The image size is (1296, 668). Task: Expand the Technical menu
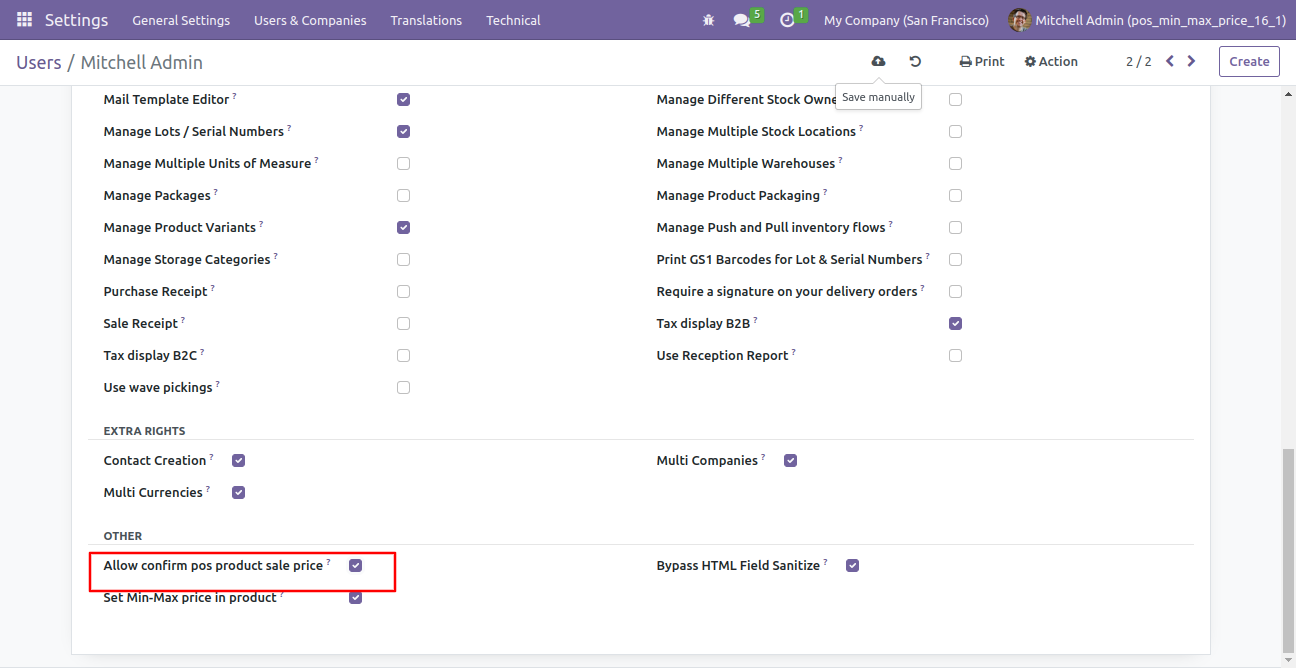[513, 20]
